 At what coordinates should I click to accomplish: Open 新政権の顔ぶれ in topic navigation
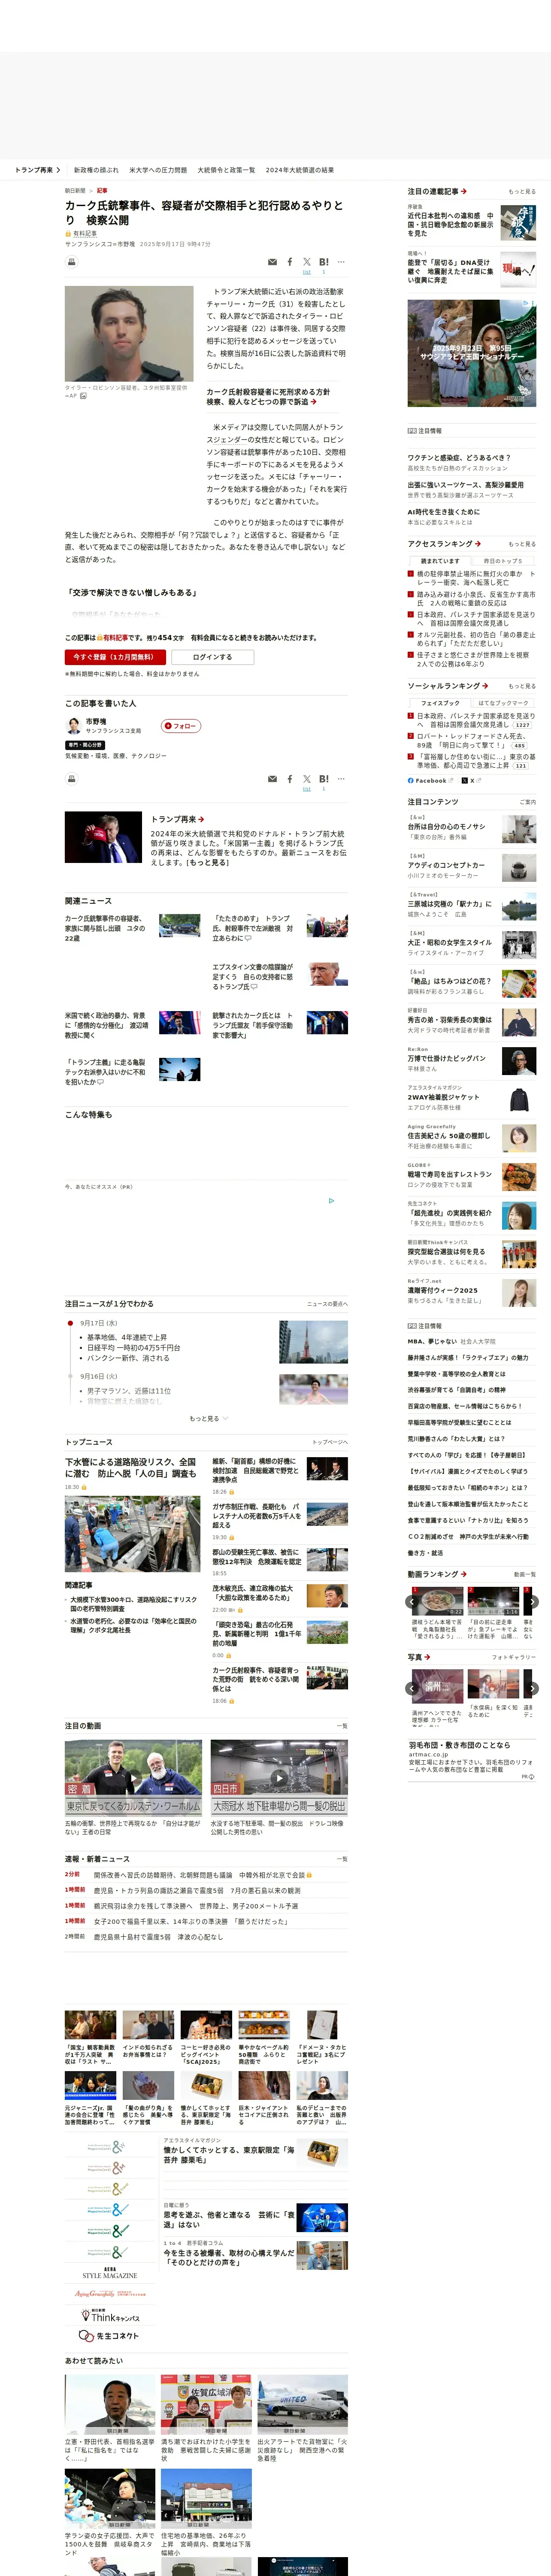96,170
